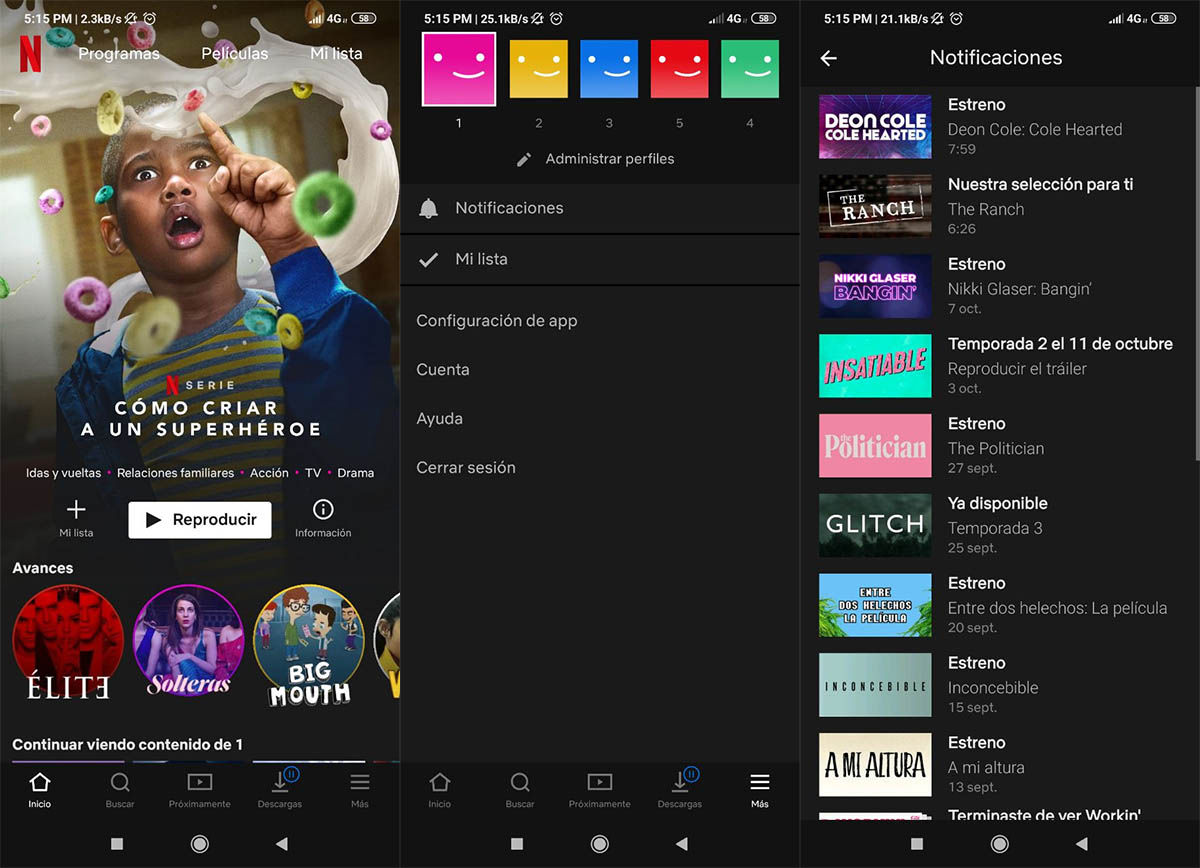Add title with plus Mi lista icon

pyautogui.click(x=76, y=519)
